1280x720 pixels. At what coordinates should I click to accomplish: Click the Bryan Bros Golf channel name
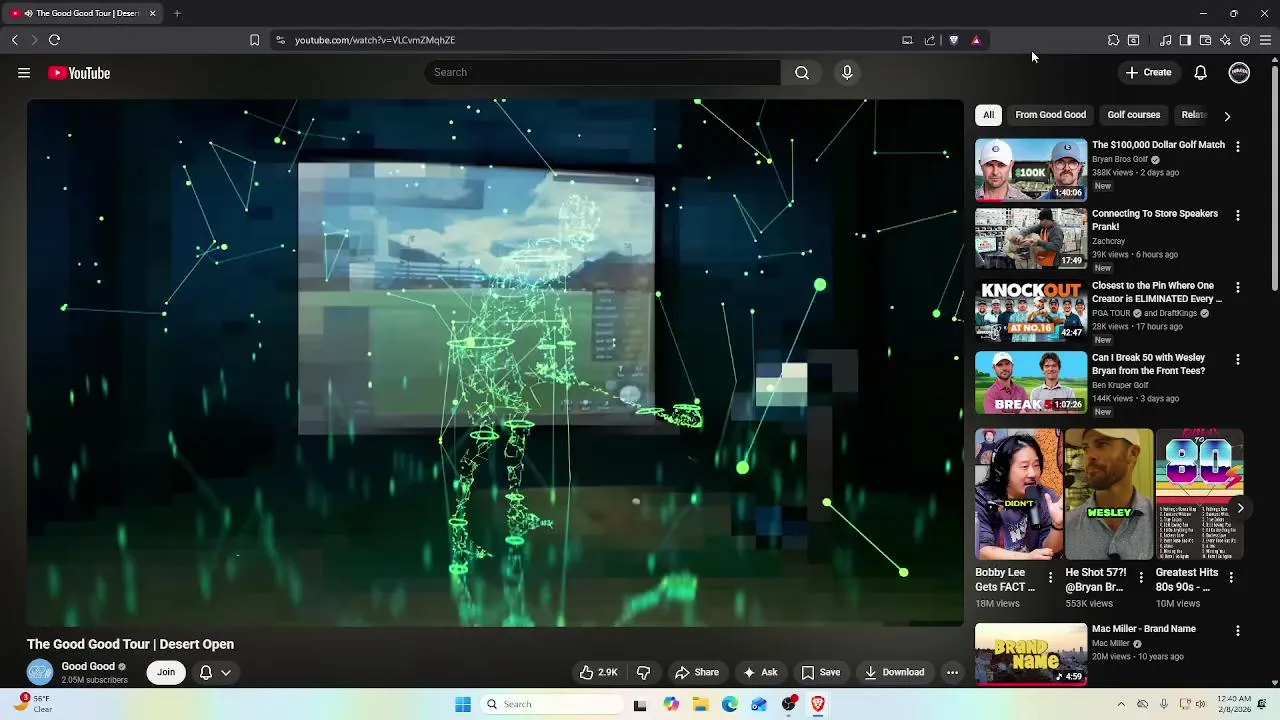coord(1120,159)
